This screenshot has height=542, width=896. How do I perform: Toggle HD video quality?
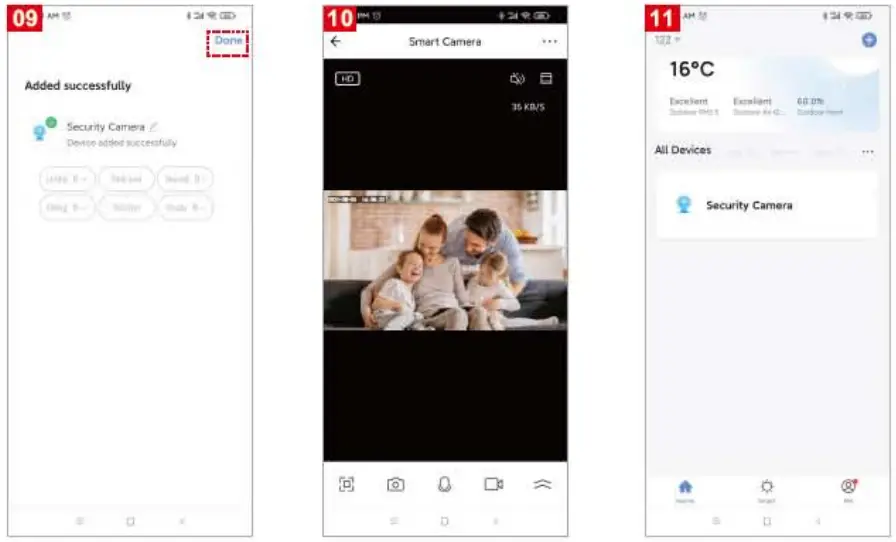[347, 79]
